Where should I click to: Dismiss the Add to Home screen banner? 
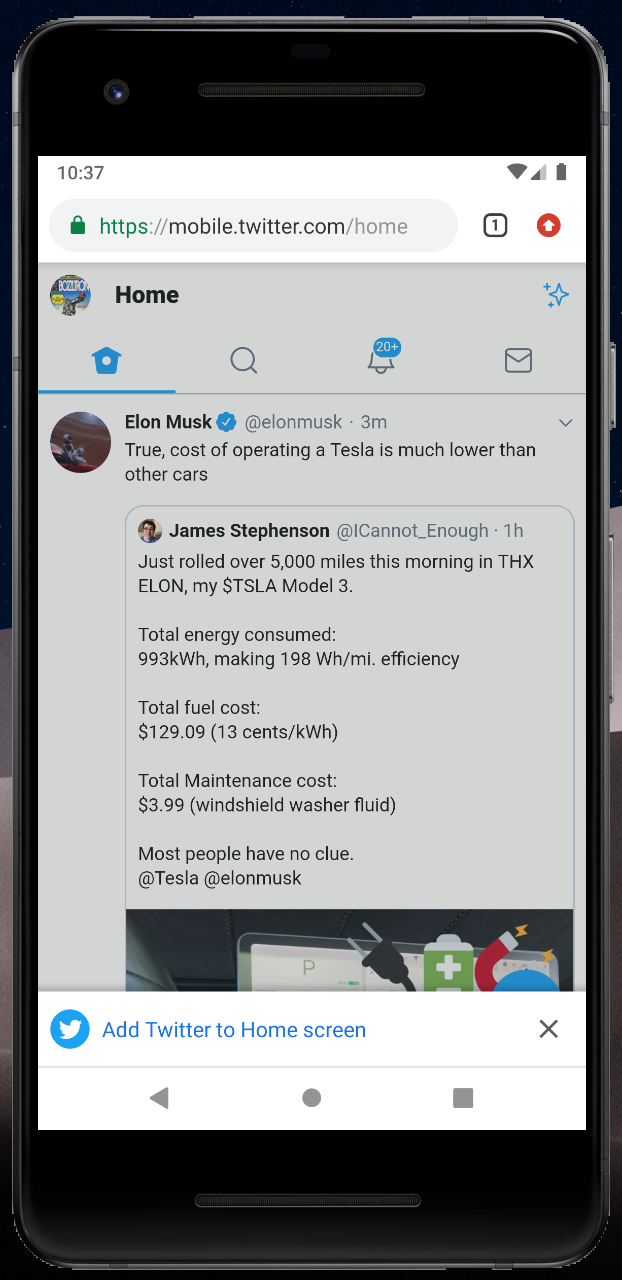[548, 1029]
